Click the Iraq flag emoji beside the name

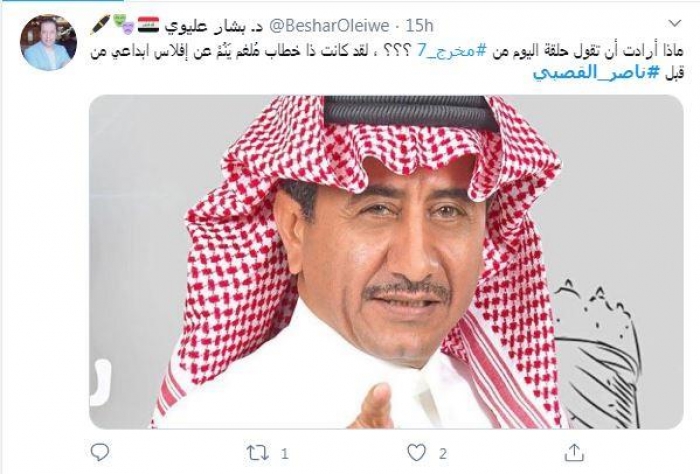[148, 25]
